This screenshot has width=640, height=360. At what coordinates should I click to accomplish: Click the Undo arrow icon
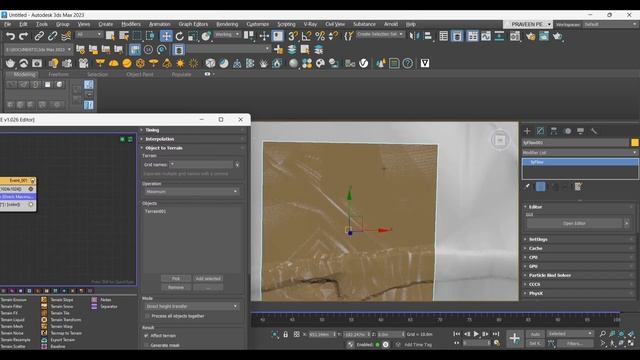coord(11,36)
